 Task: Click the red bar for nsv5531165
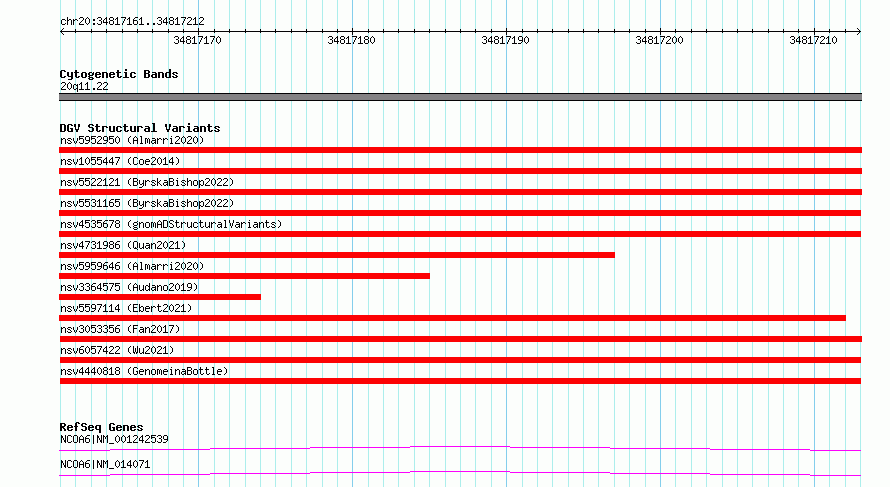460,213
